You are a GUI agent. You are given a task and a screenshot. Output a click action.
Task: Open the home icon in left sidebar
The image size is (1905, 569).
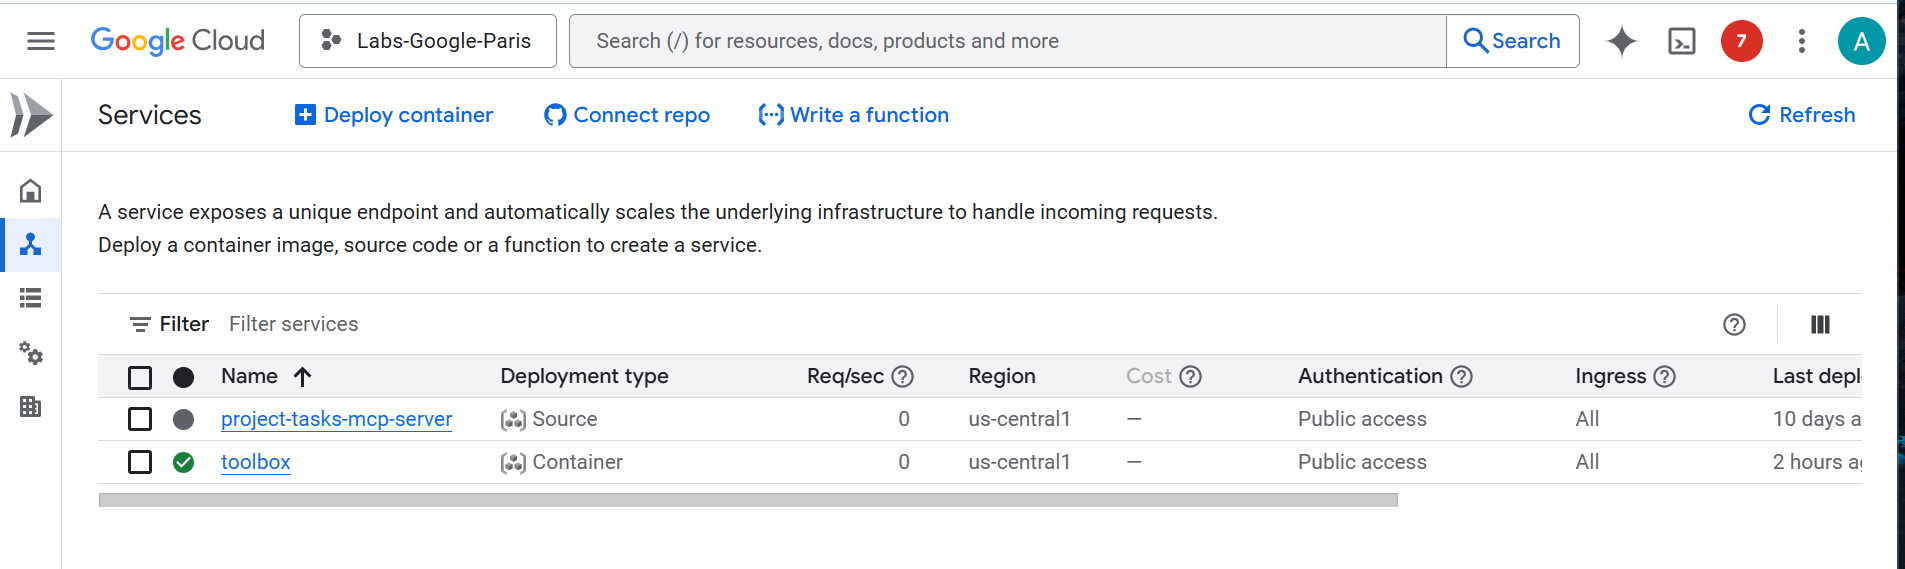[x=31, y=190]
